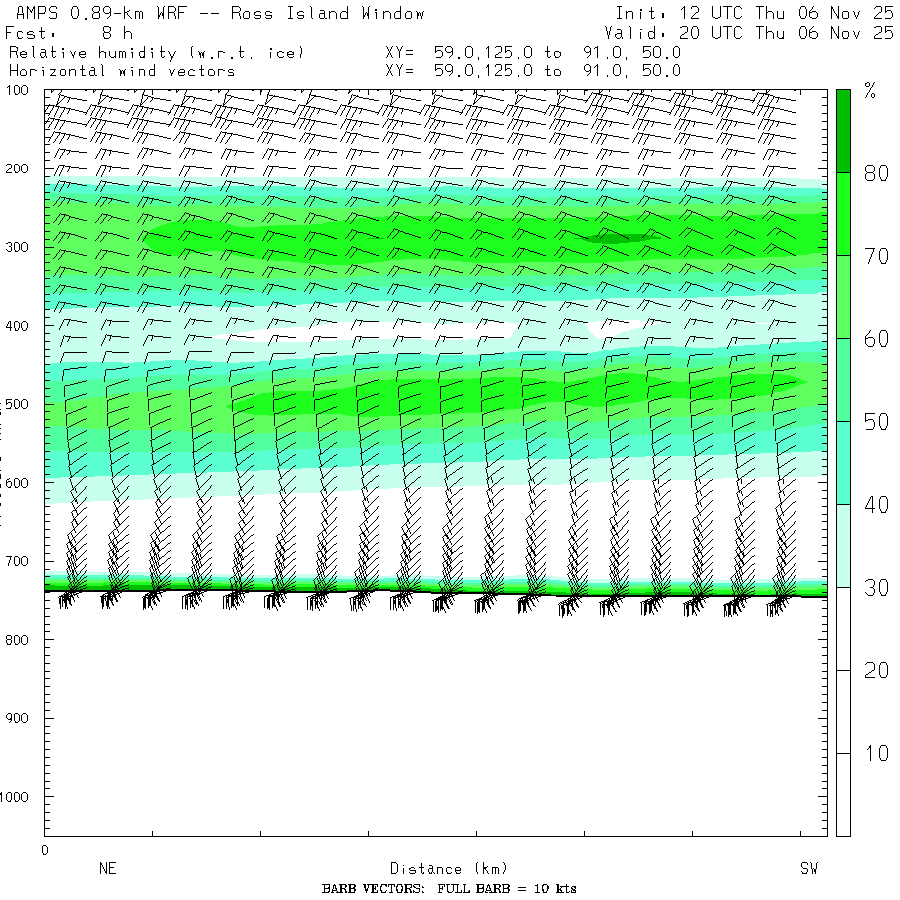Click the 'Distance (km)' axis title
The image size is (900, 900).
click(449, 868)
